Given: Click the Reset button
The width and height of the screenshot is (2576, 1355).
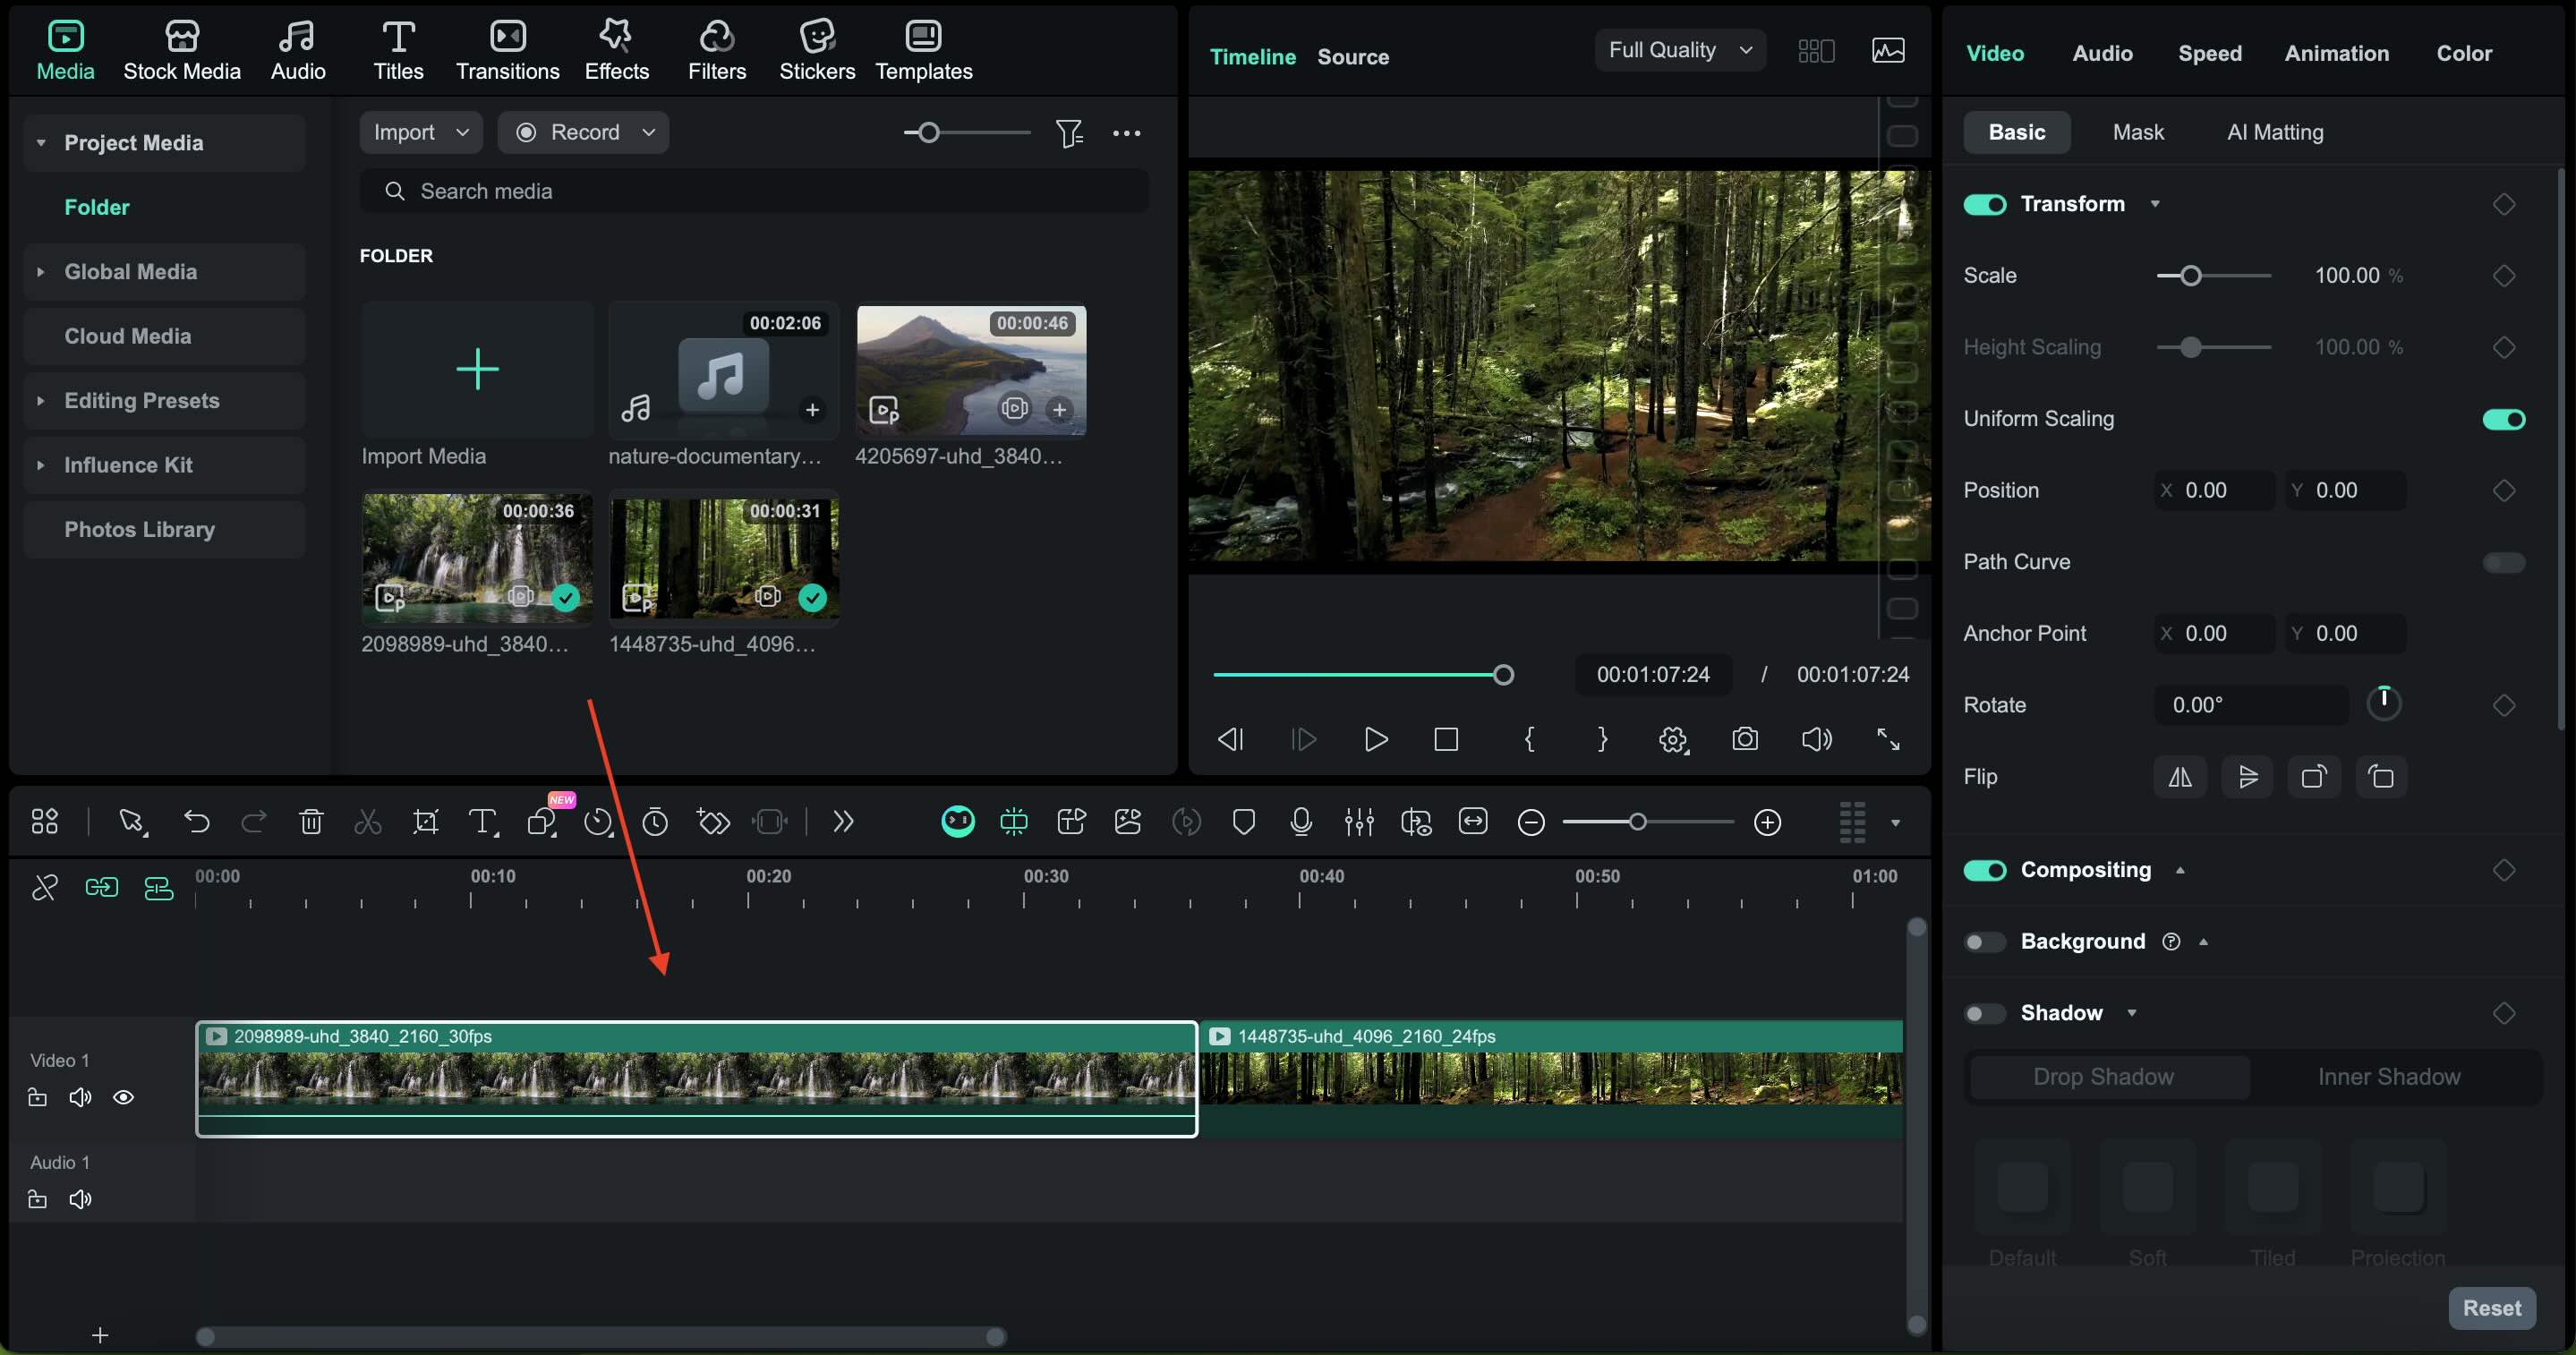Looking at the screenshot, I should (x=2490, y=1307).
